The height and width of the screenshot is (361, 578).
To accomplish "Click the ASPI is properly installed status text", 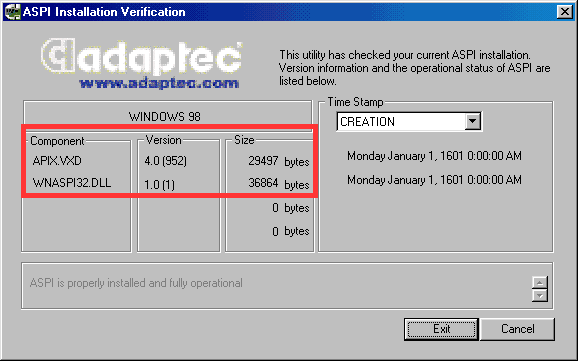I will [136, 283].
